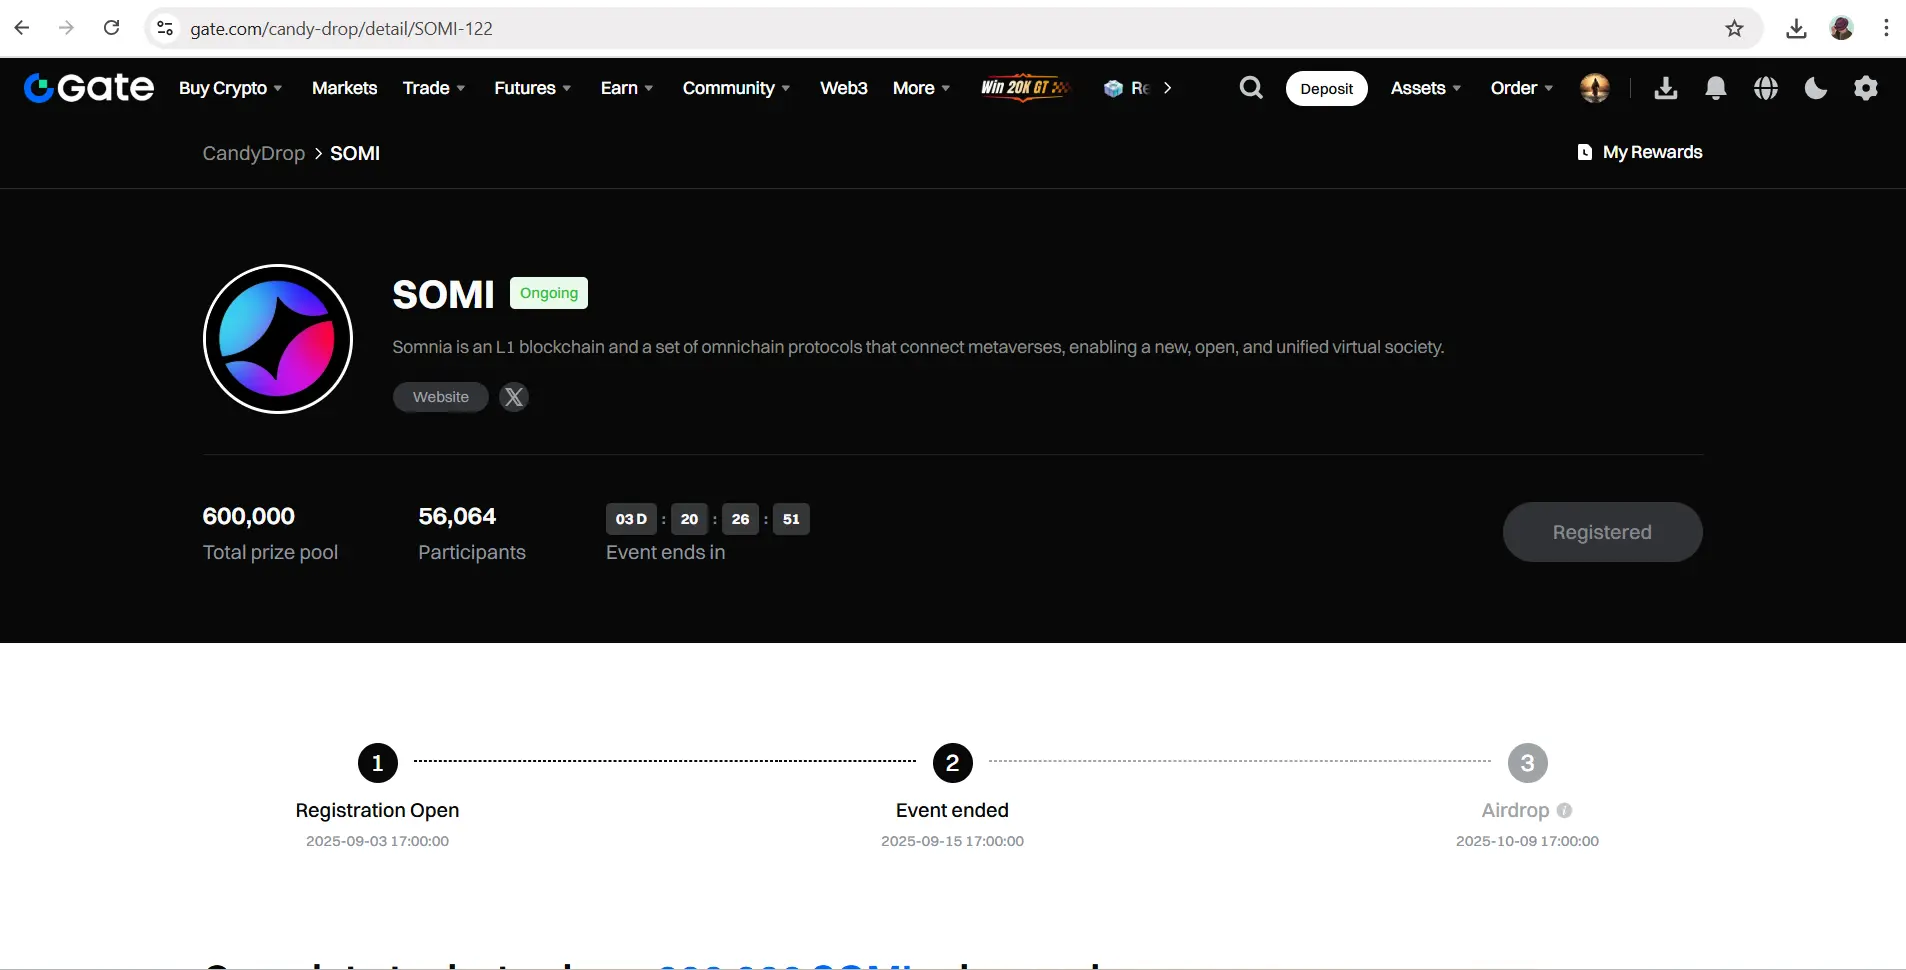Viewport: 1906px width, 970px height.
Task: Open the language globe icon
Action: tap(1766, 88)
